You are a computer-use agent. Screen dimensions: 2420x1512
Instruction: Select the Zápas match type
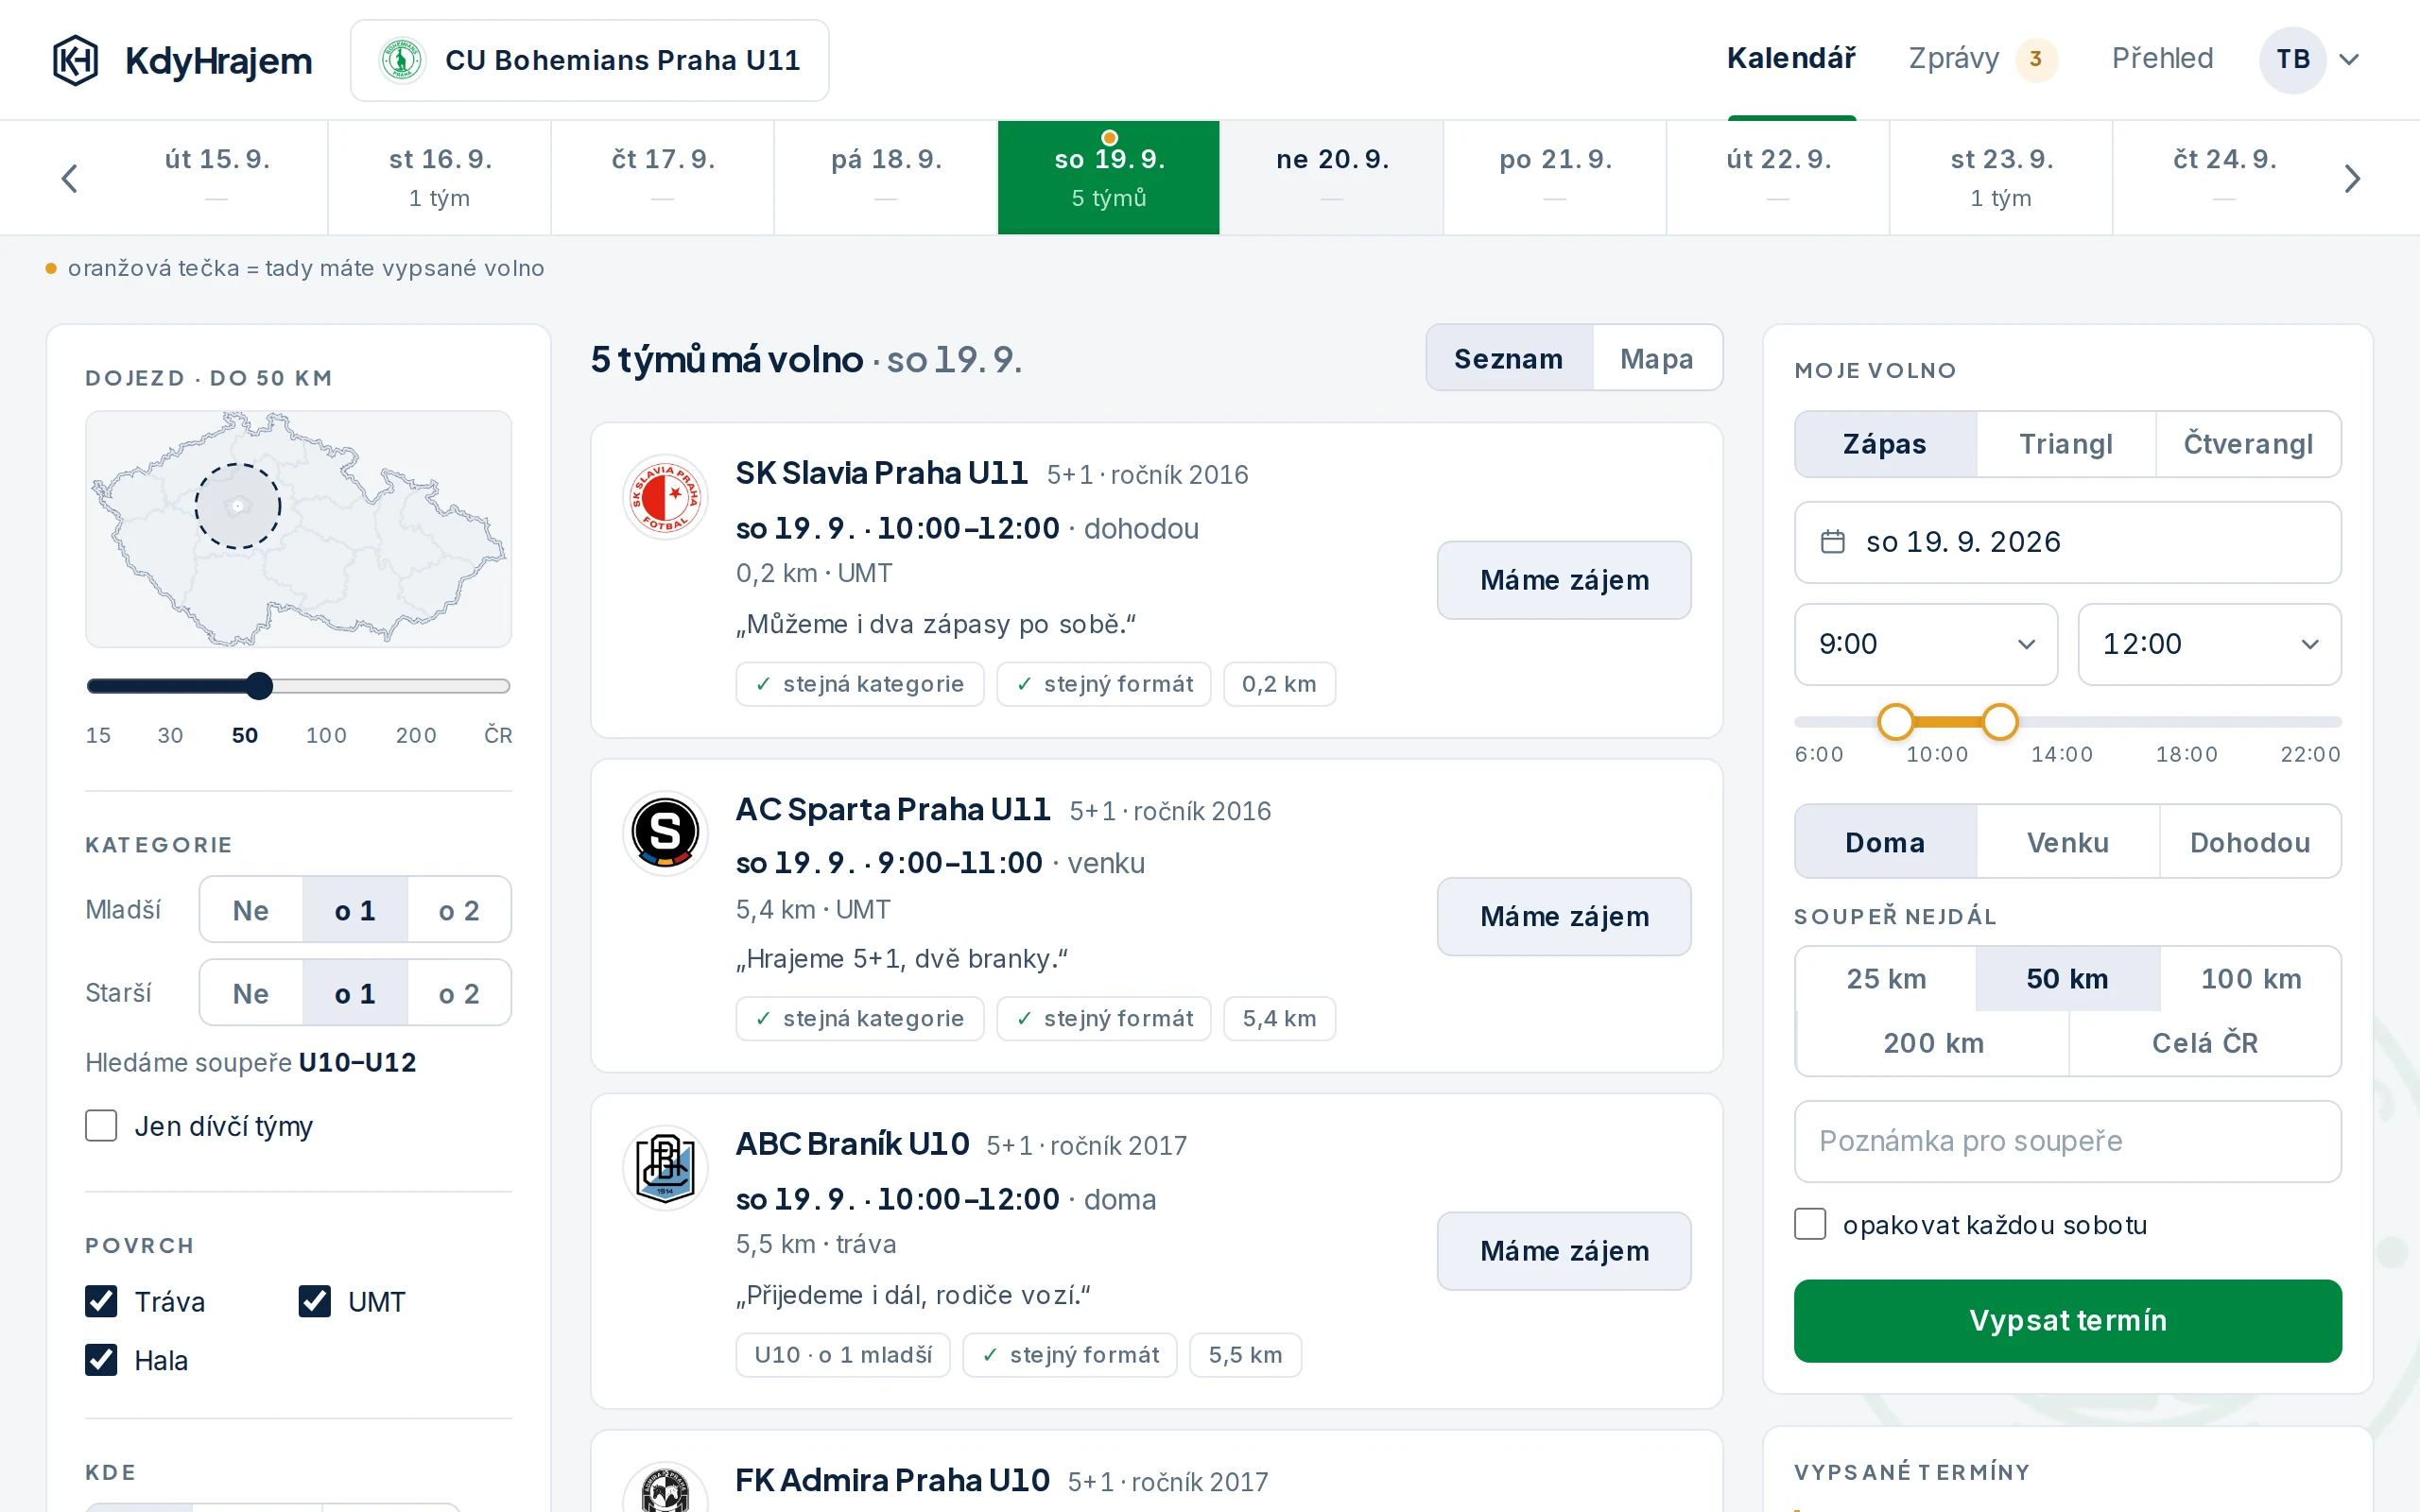[x=1885, y=444]
